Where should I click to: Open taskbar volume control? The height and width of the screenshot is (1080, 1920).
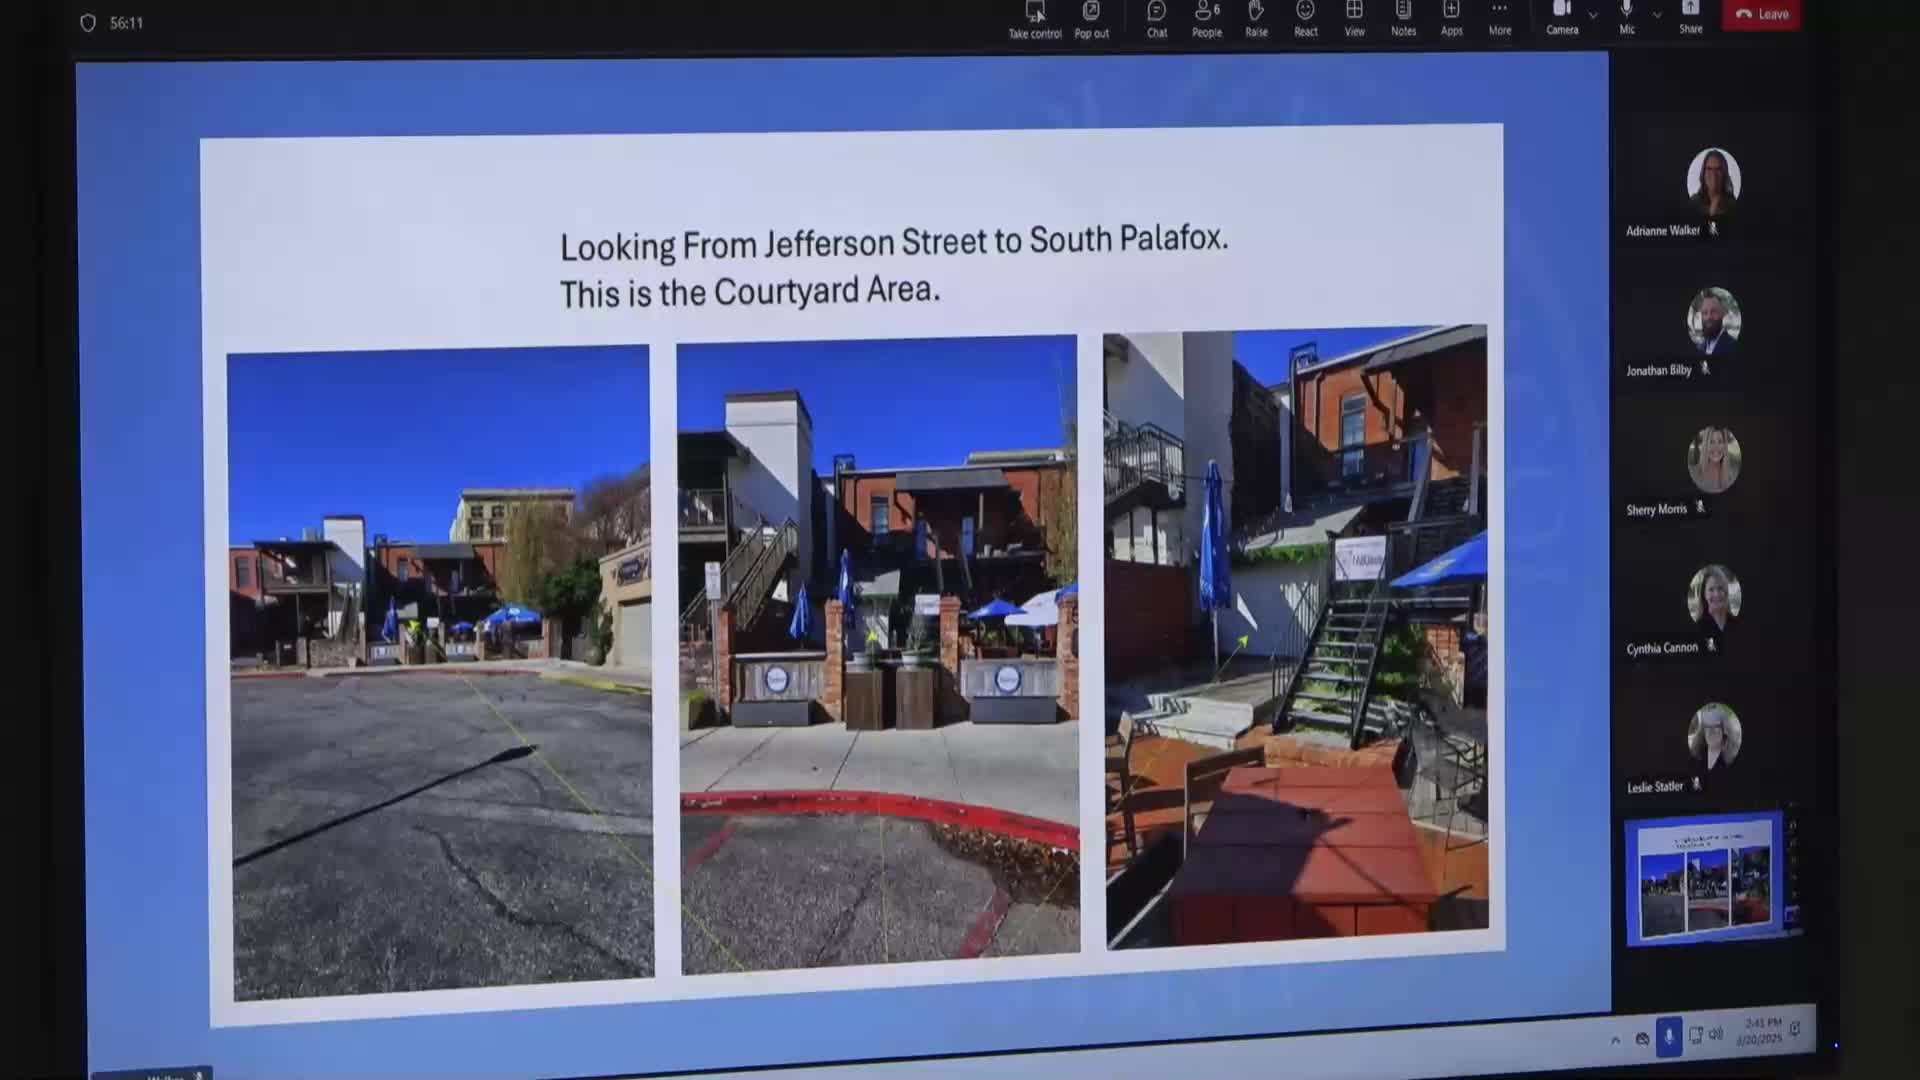coord(1717,1035)
